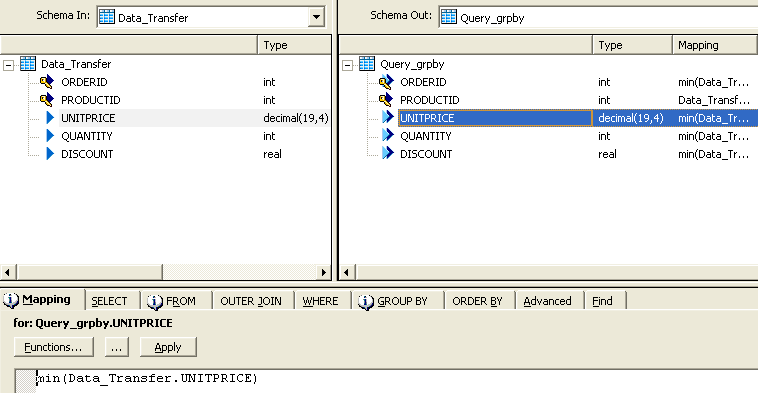Click the key icon beside PRODUCTID in Schema In

pos(47,100)
